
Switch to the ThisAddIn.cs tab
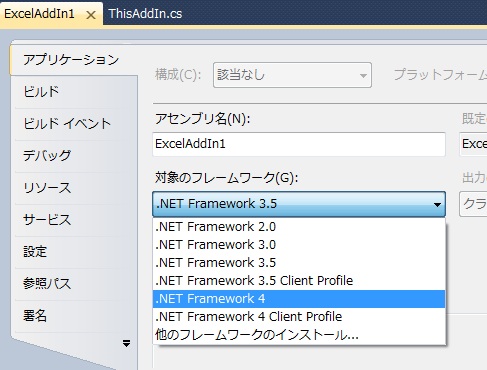(145, 14)
